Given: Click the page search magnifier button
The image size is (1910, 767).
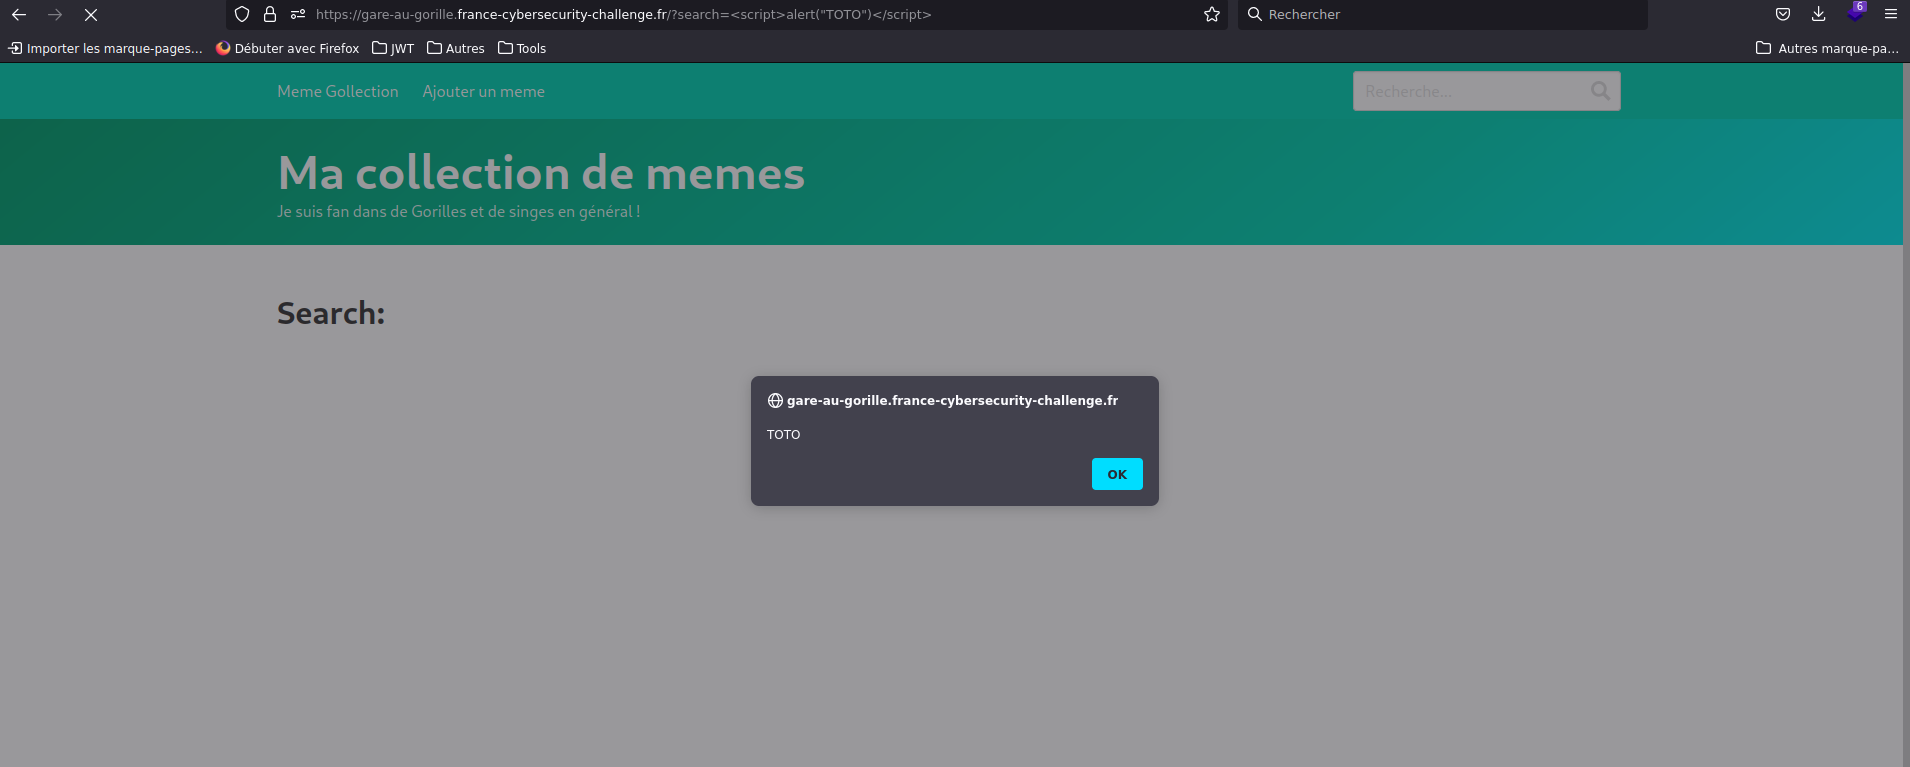Looking at the screenshot, I should 1600,91.
